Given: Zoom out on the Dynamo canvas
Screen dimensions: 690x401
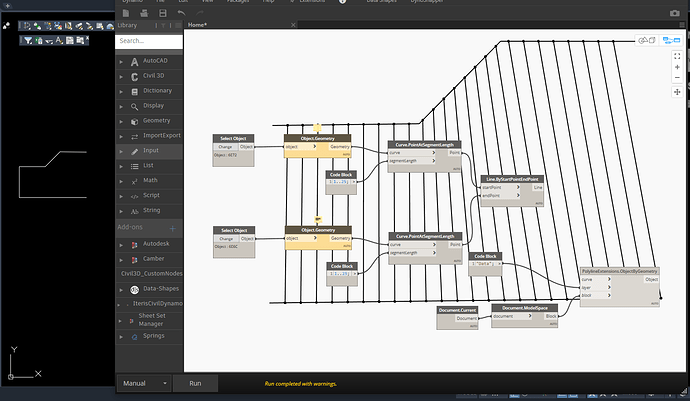Looking at the screenshot, I should click(x=677, y=78).
